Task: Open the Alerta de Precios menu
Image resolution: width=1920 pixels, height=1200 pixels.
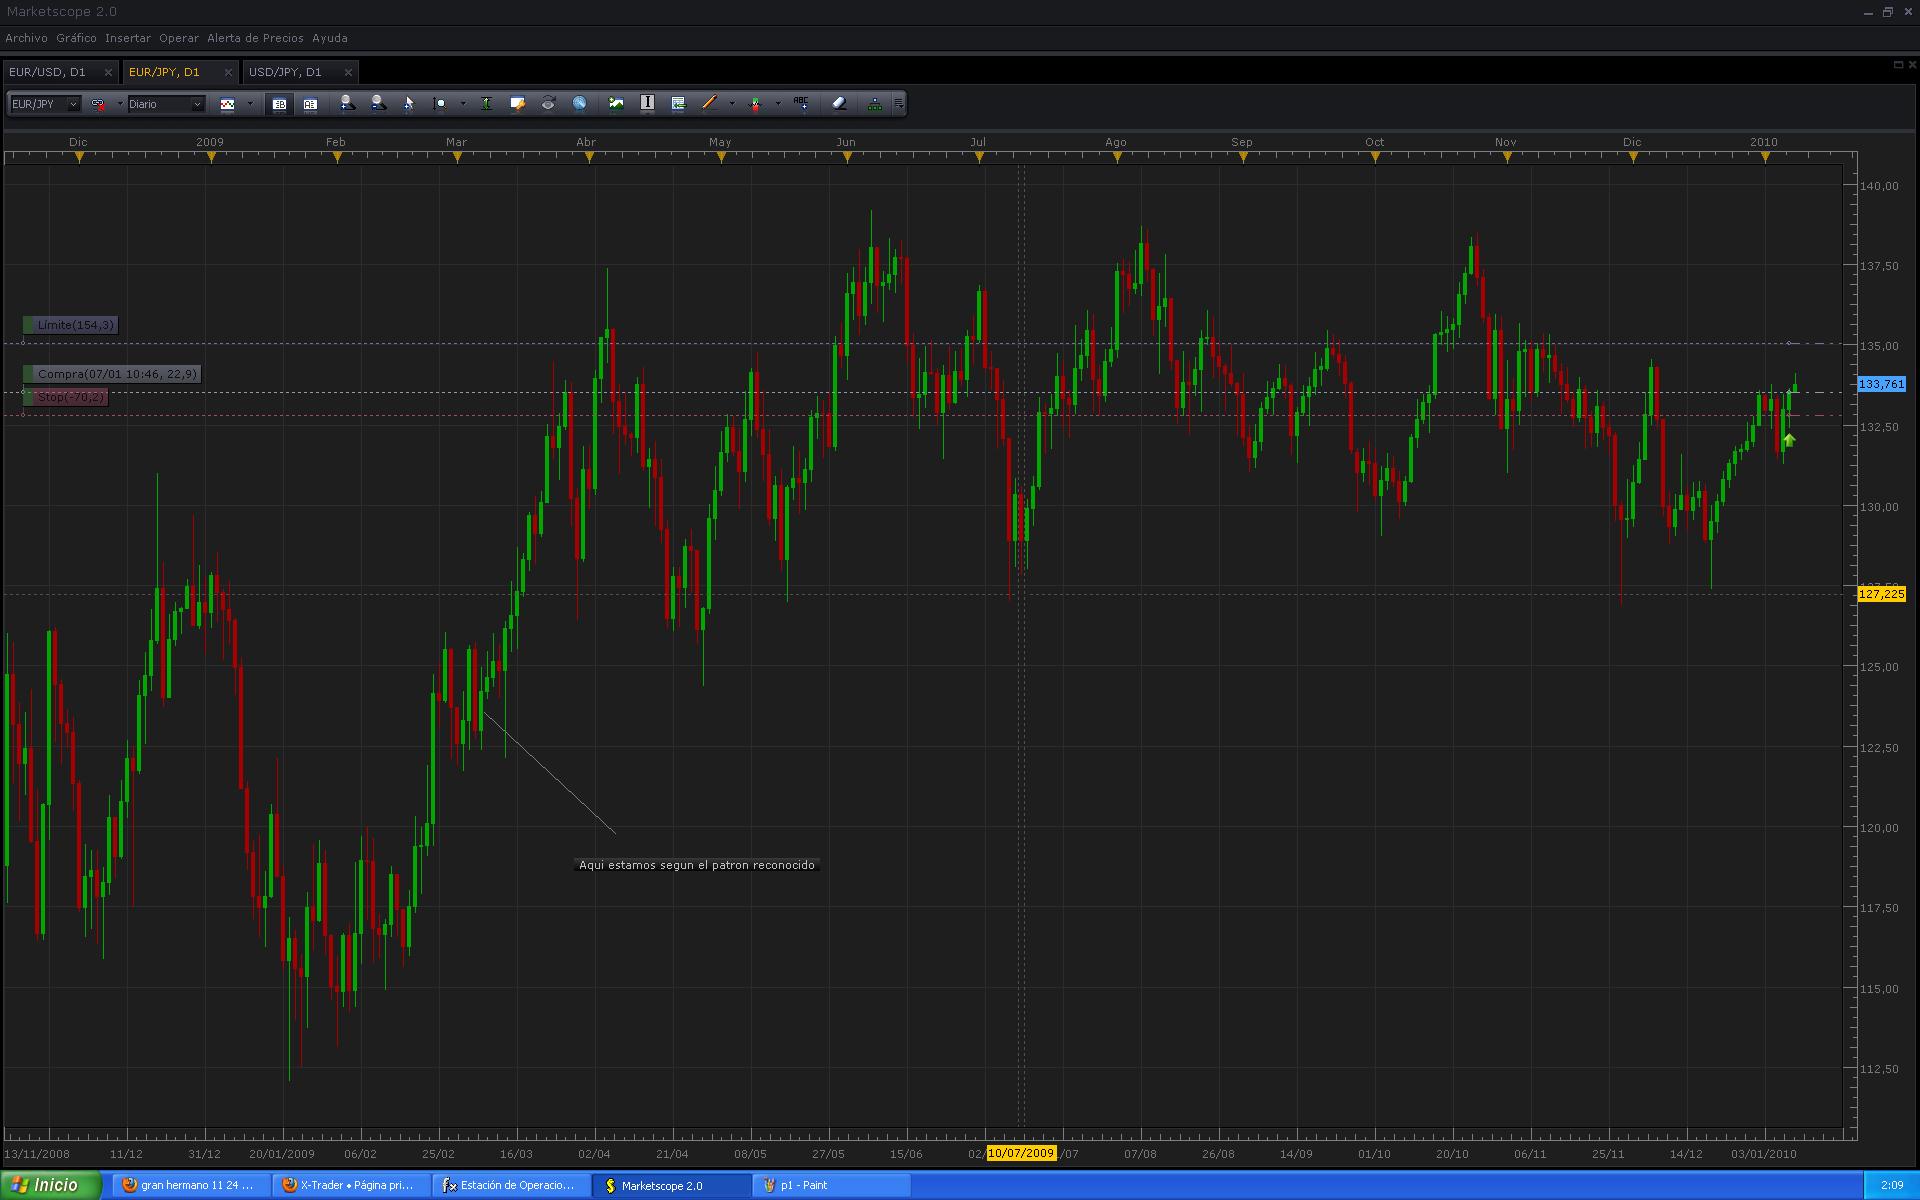Action: (255, 38)
